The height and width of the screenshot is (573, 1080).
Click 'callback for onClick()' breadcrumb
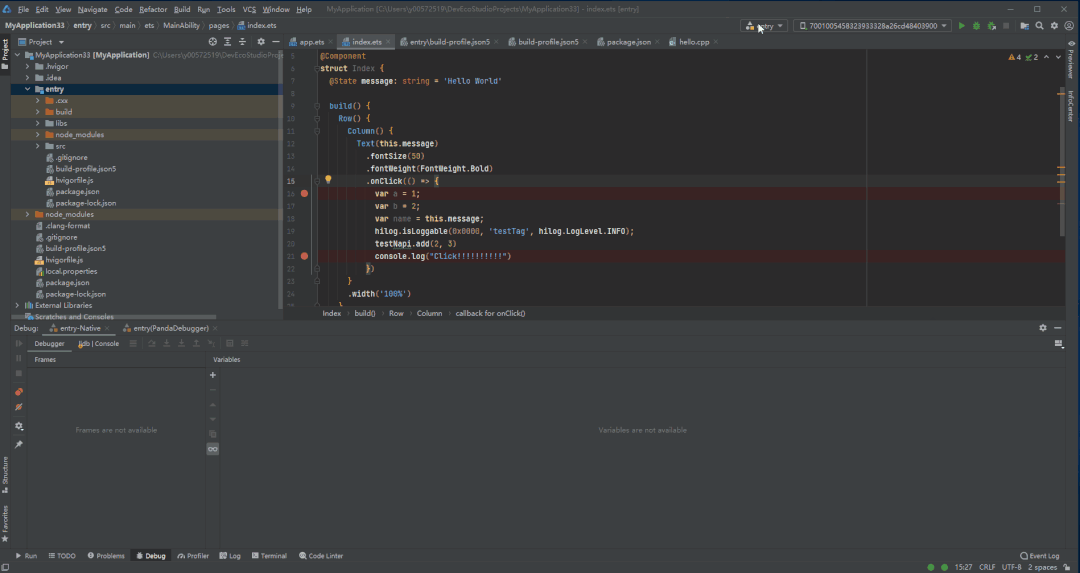tap(490, 313)
